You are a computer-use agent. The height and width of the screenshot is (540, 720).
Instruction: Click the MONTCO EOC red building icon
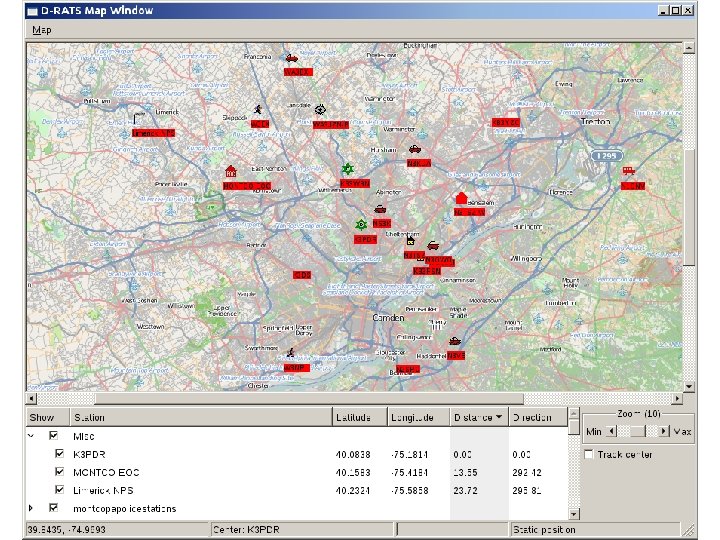(x=231, y=171)
